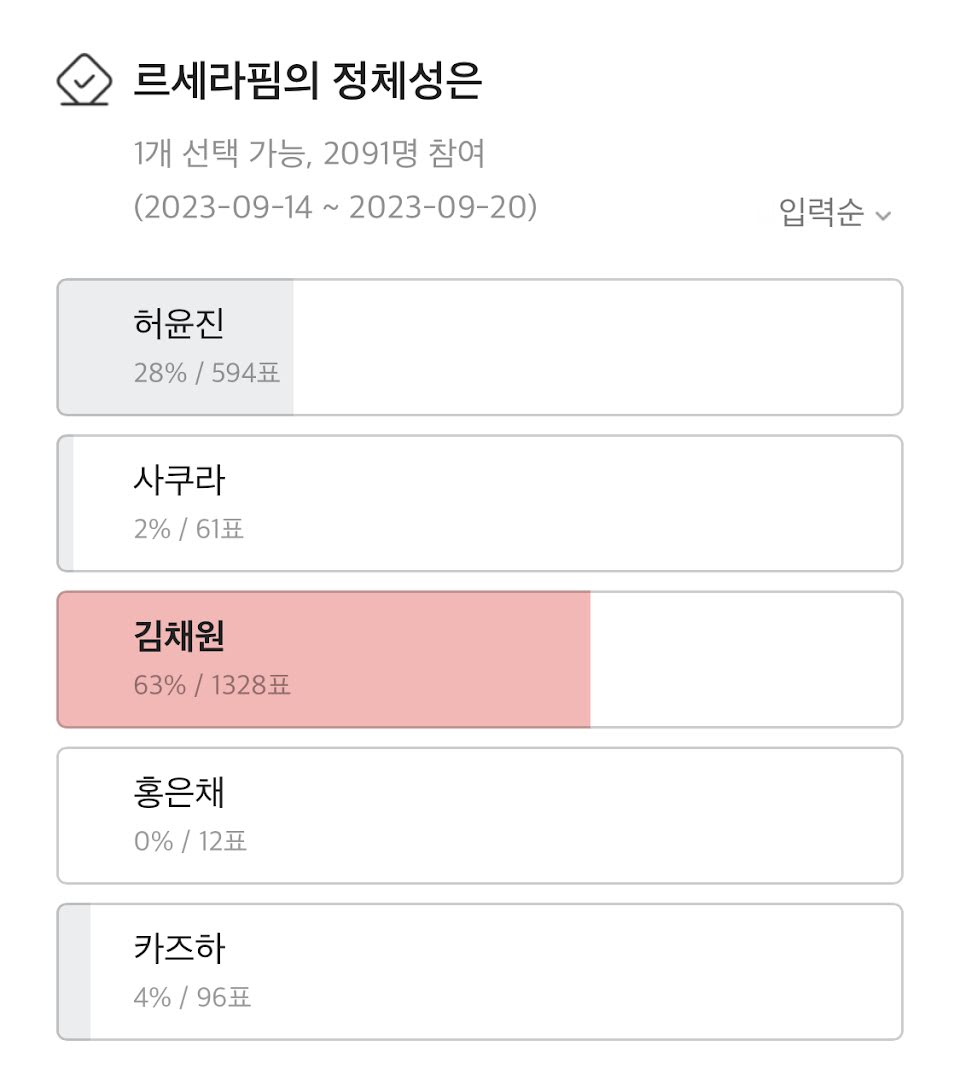The image size is (960, 1075).
Task: Click the 2% / 61표 result text
Action: pyautogui.click(x=189, y=529)
